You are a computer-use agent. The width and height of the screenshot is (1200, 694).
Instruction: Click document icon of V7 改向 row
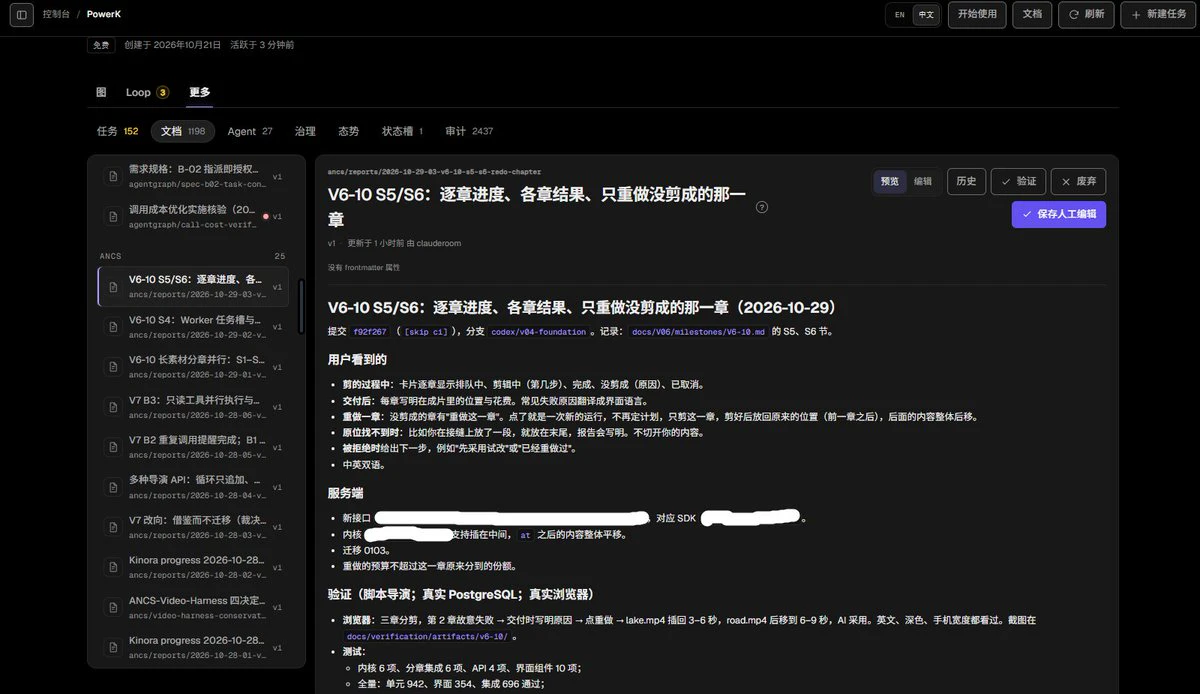(x=113, y=526)
